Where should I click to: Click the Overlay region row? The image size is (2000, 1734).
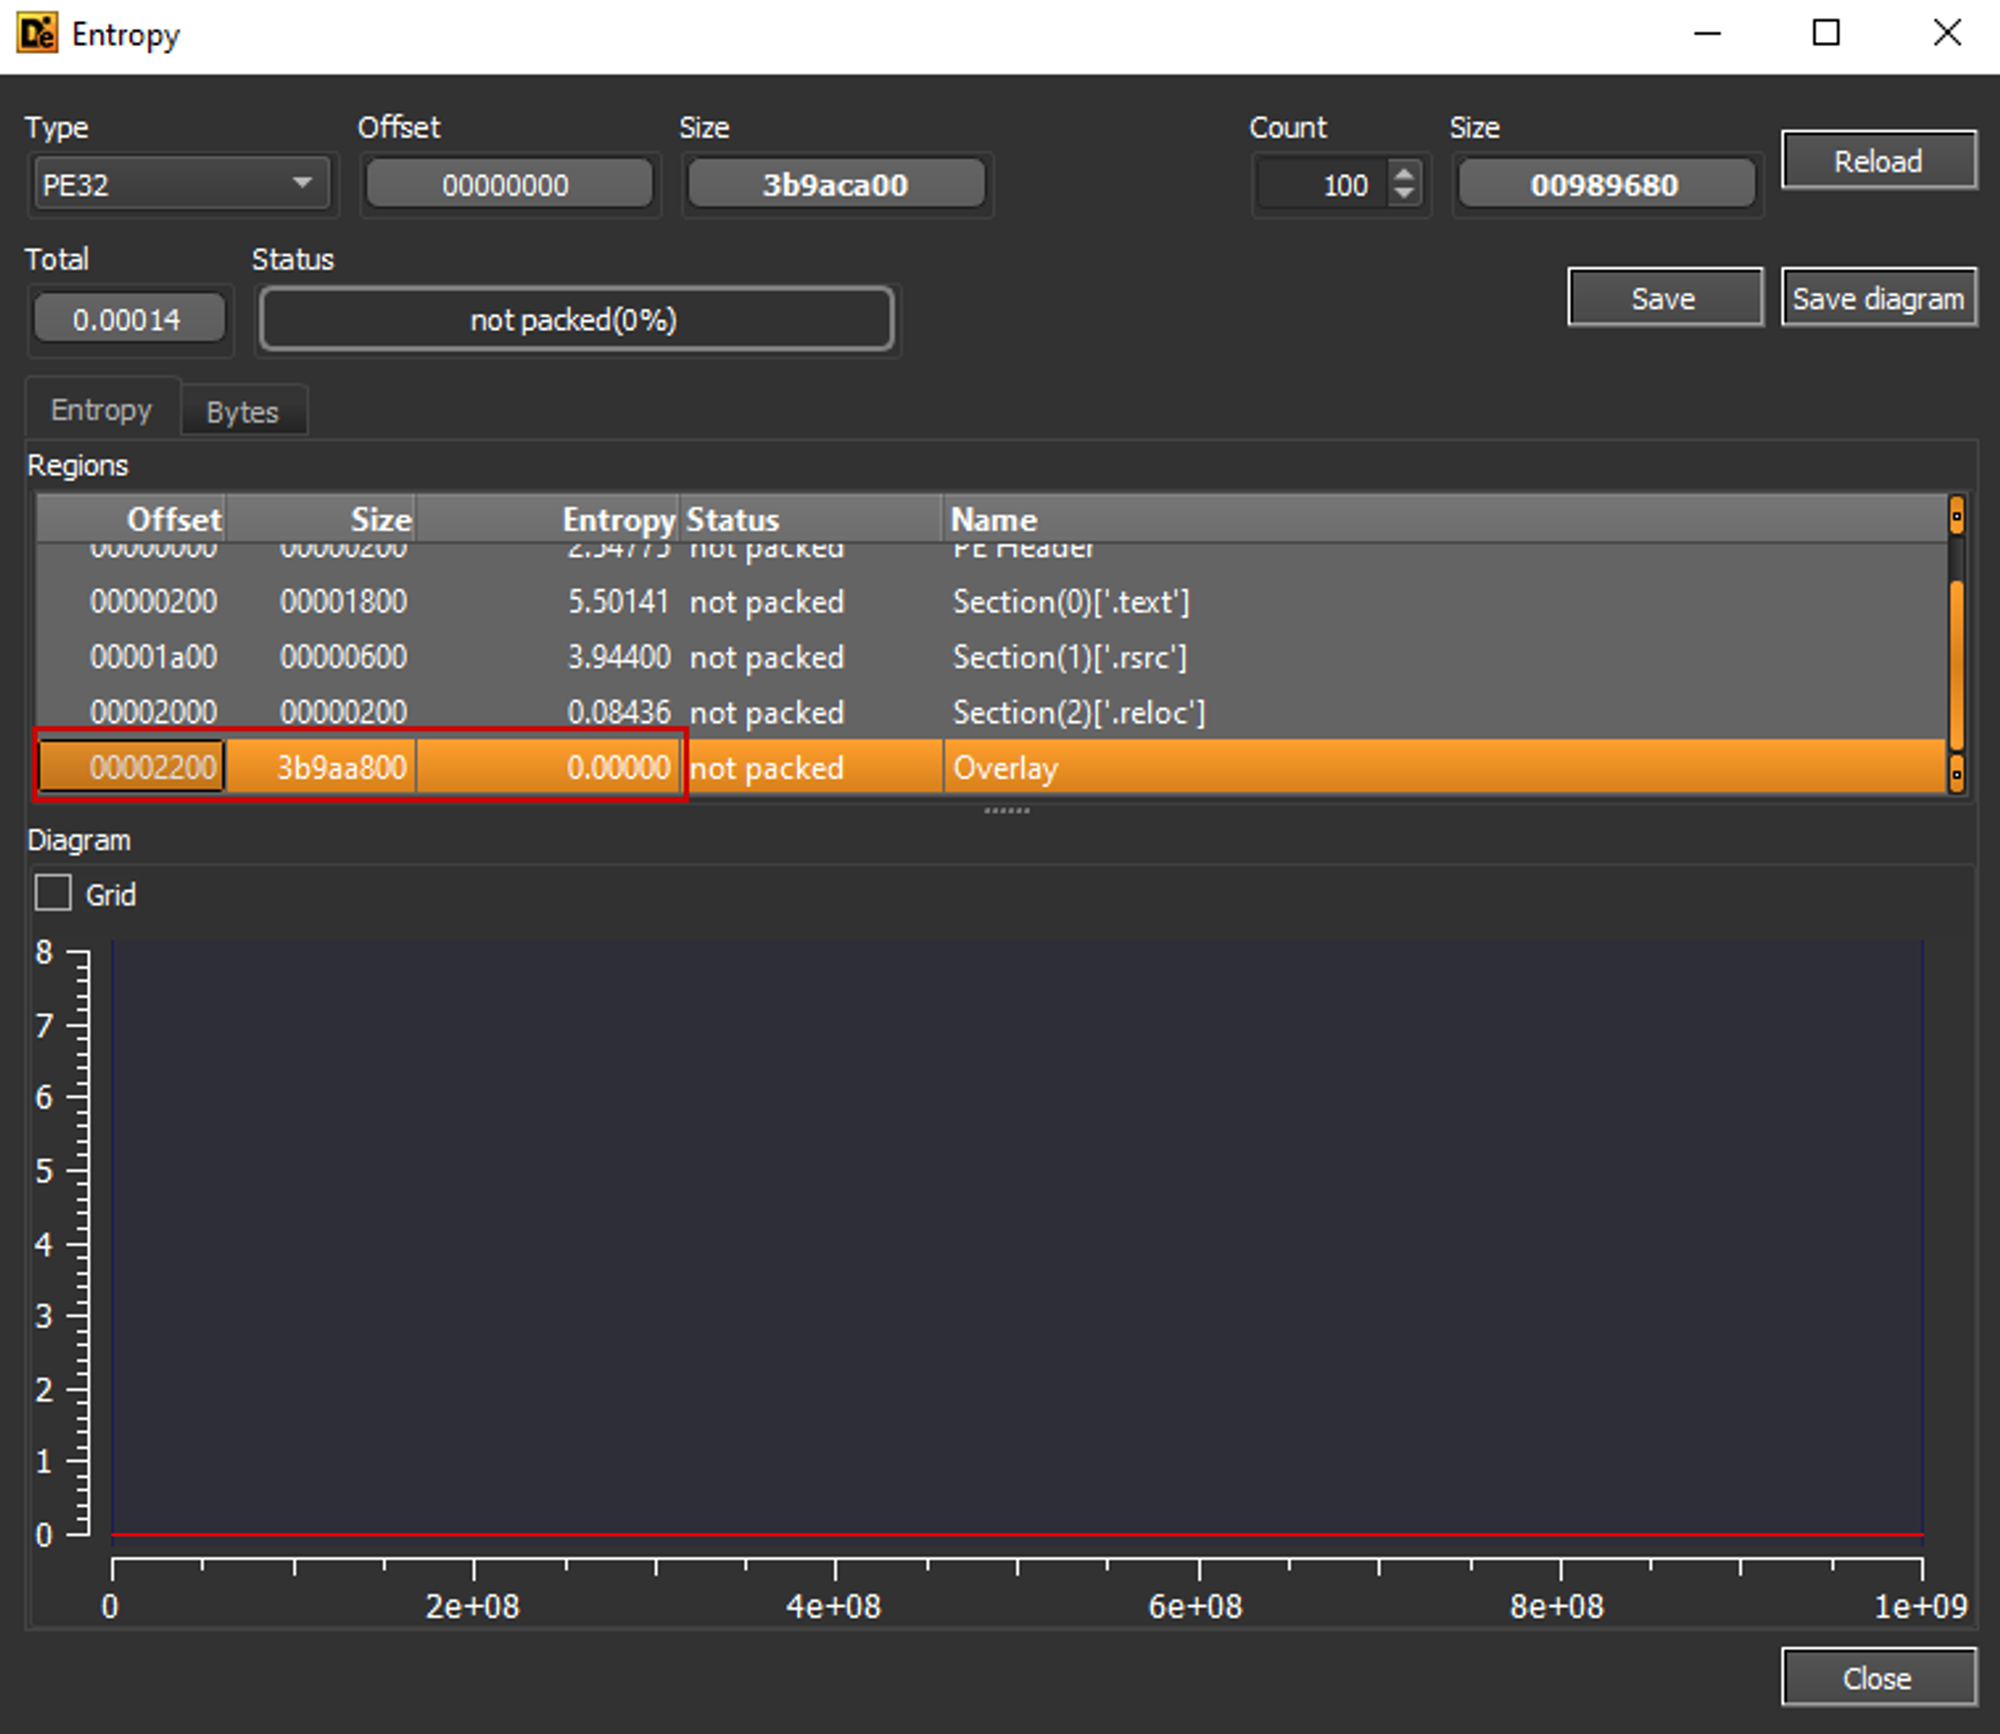point(1004,768)
